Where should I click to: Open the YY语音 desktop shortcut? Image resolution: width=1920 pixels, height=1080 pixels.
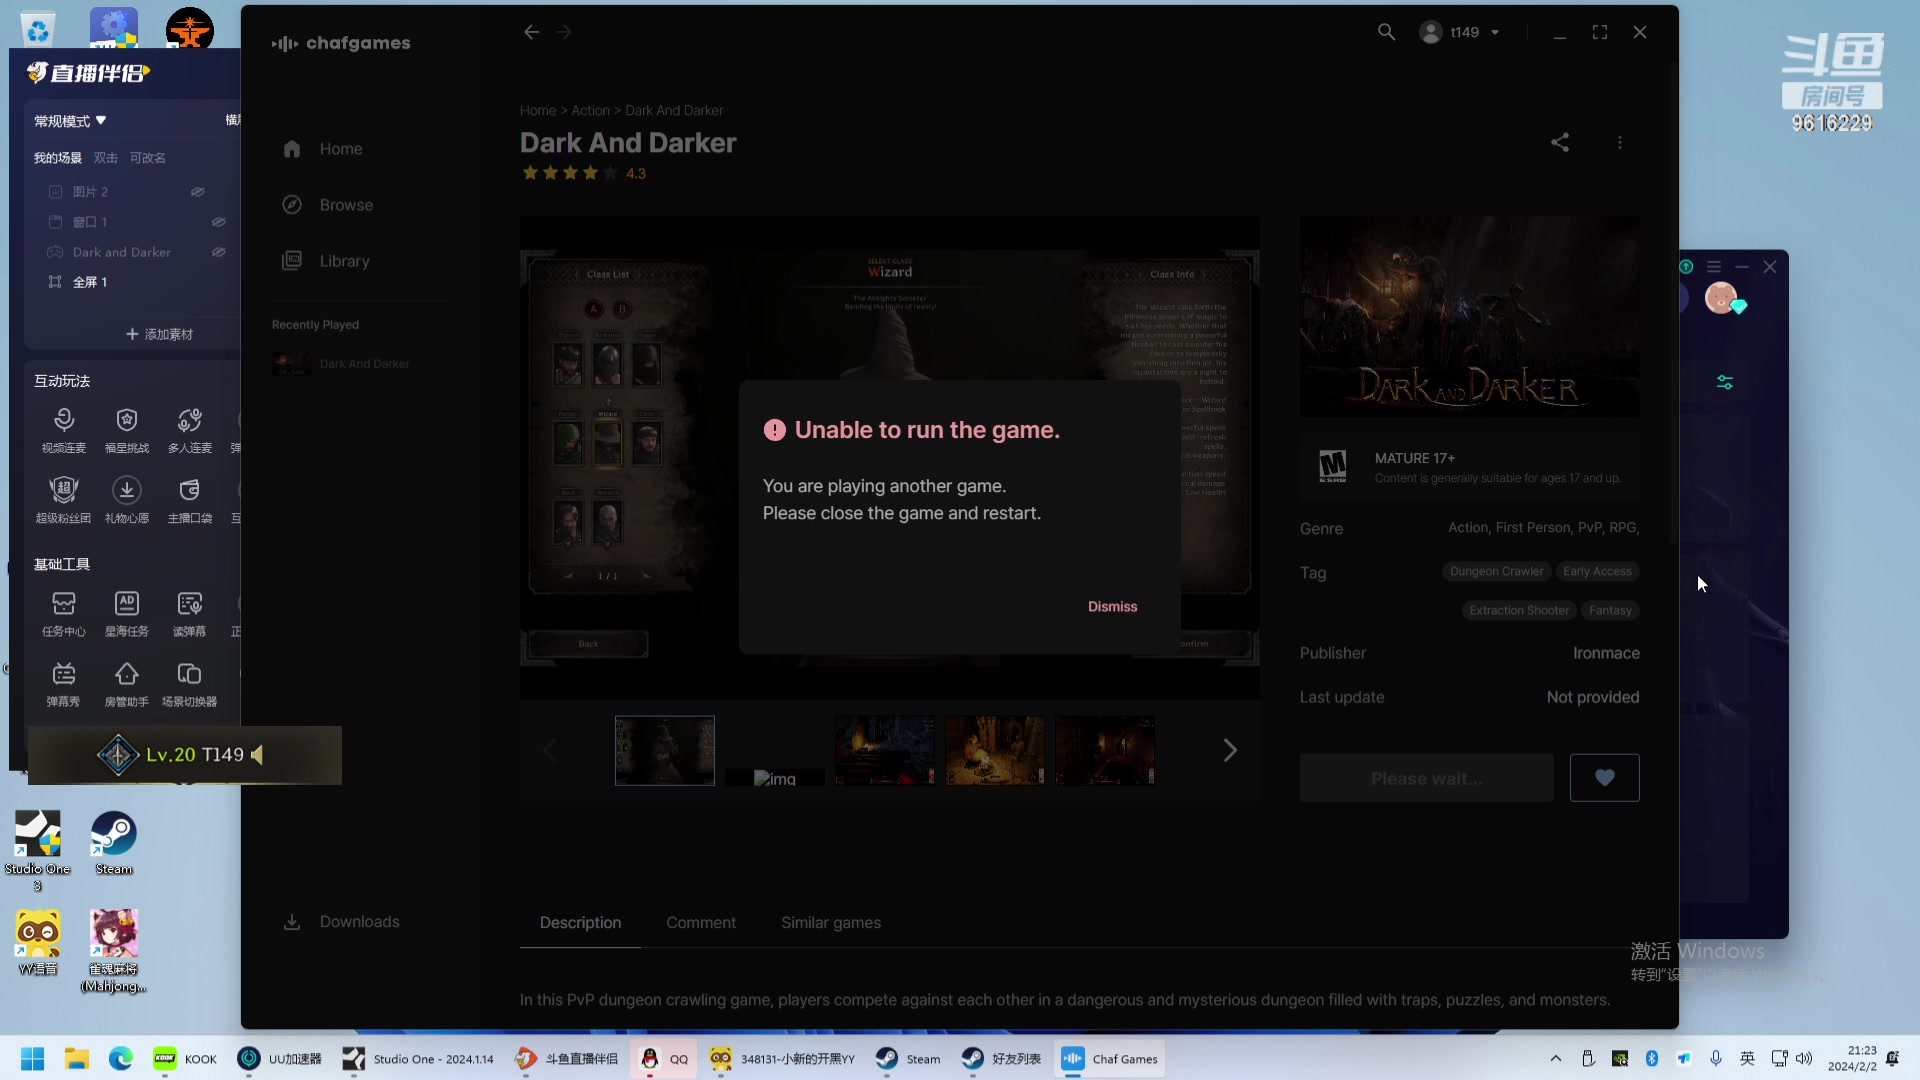click(x=38, y=943)
